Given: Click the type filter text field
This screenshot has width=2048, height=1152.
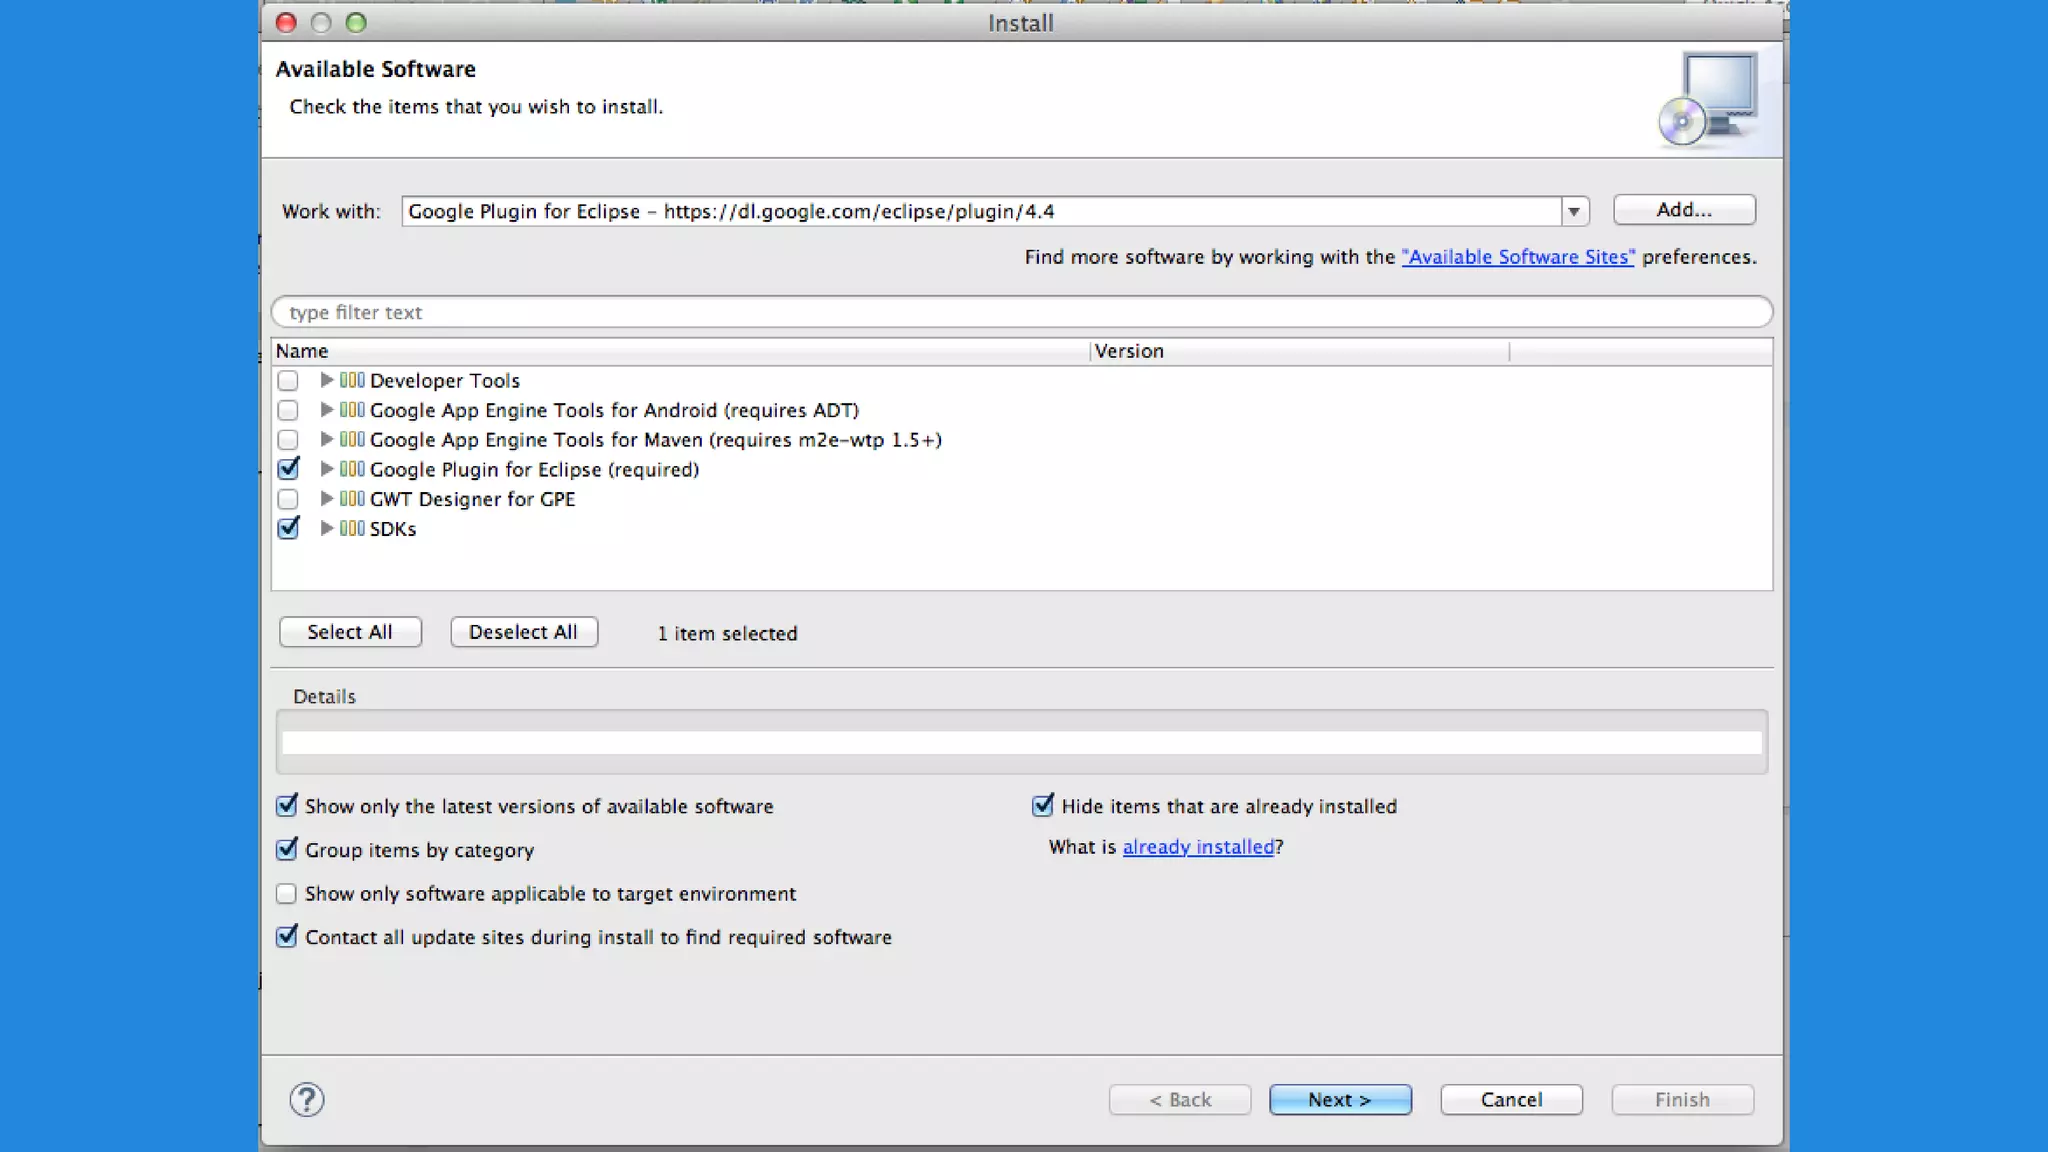Looking at the screenshot, I should click(x=1020, y=312).
